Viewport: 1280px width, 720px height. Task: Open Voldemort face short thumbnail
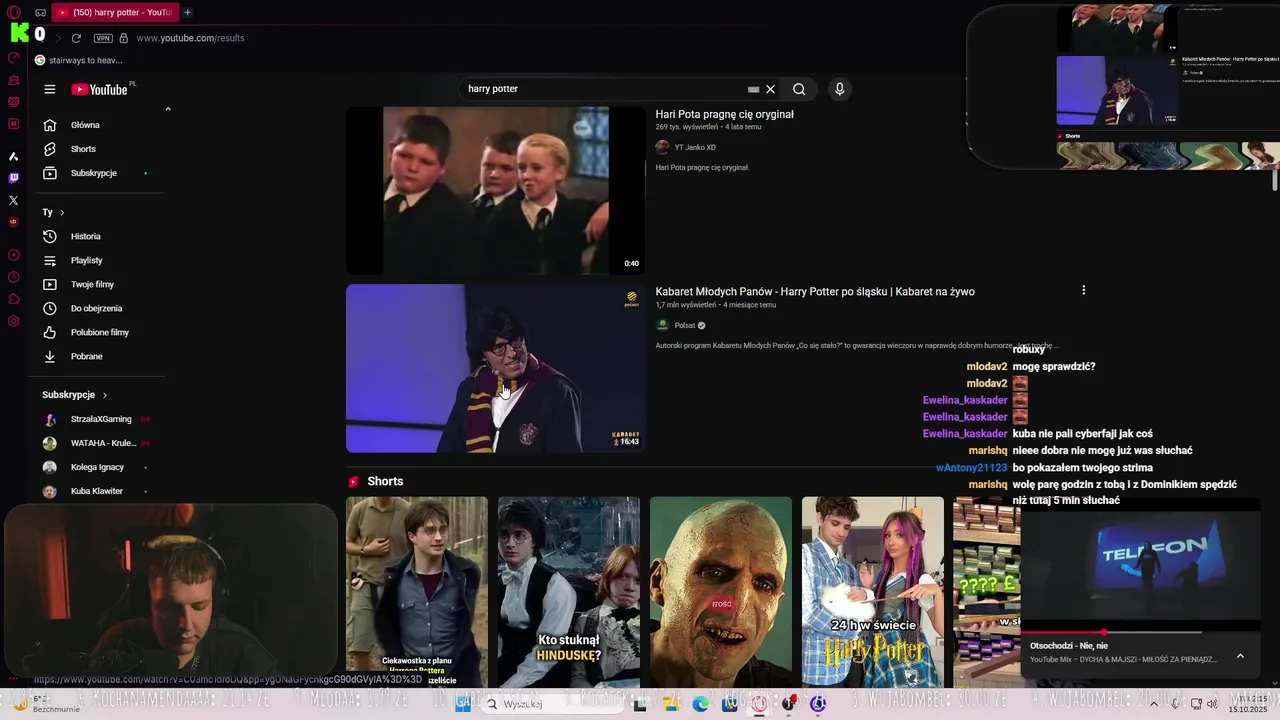pyautogui.click(x=721, y=592)
